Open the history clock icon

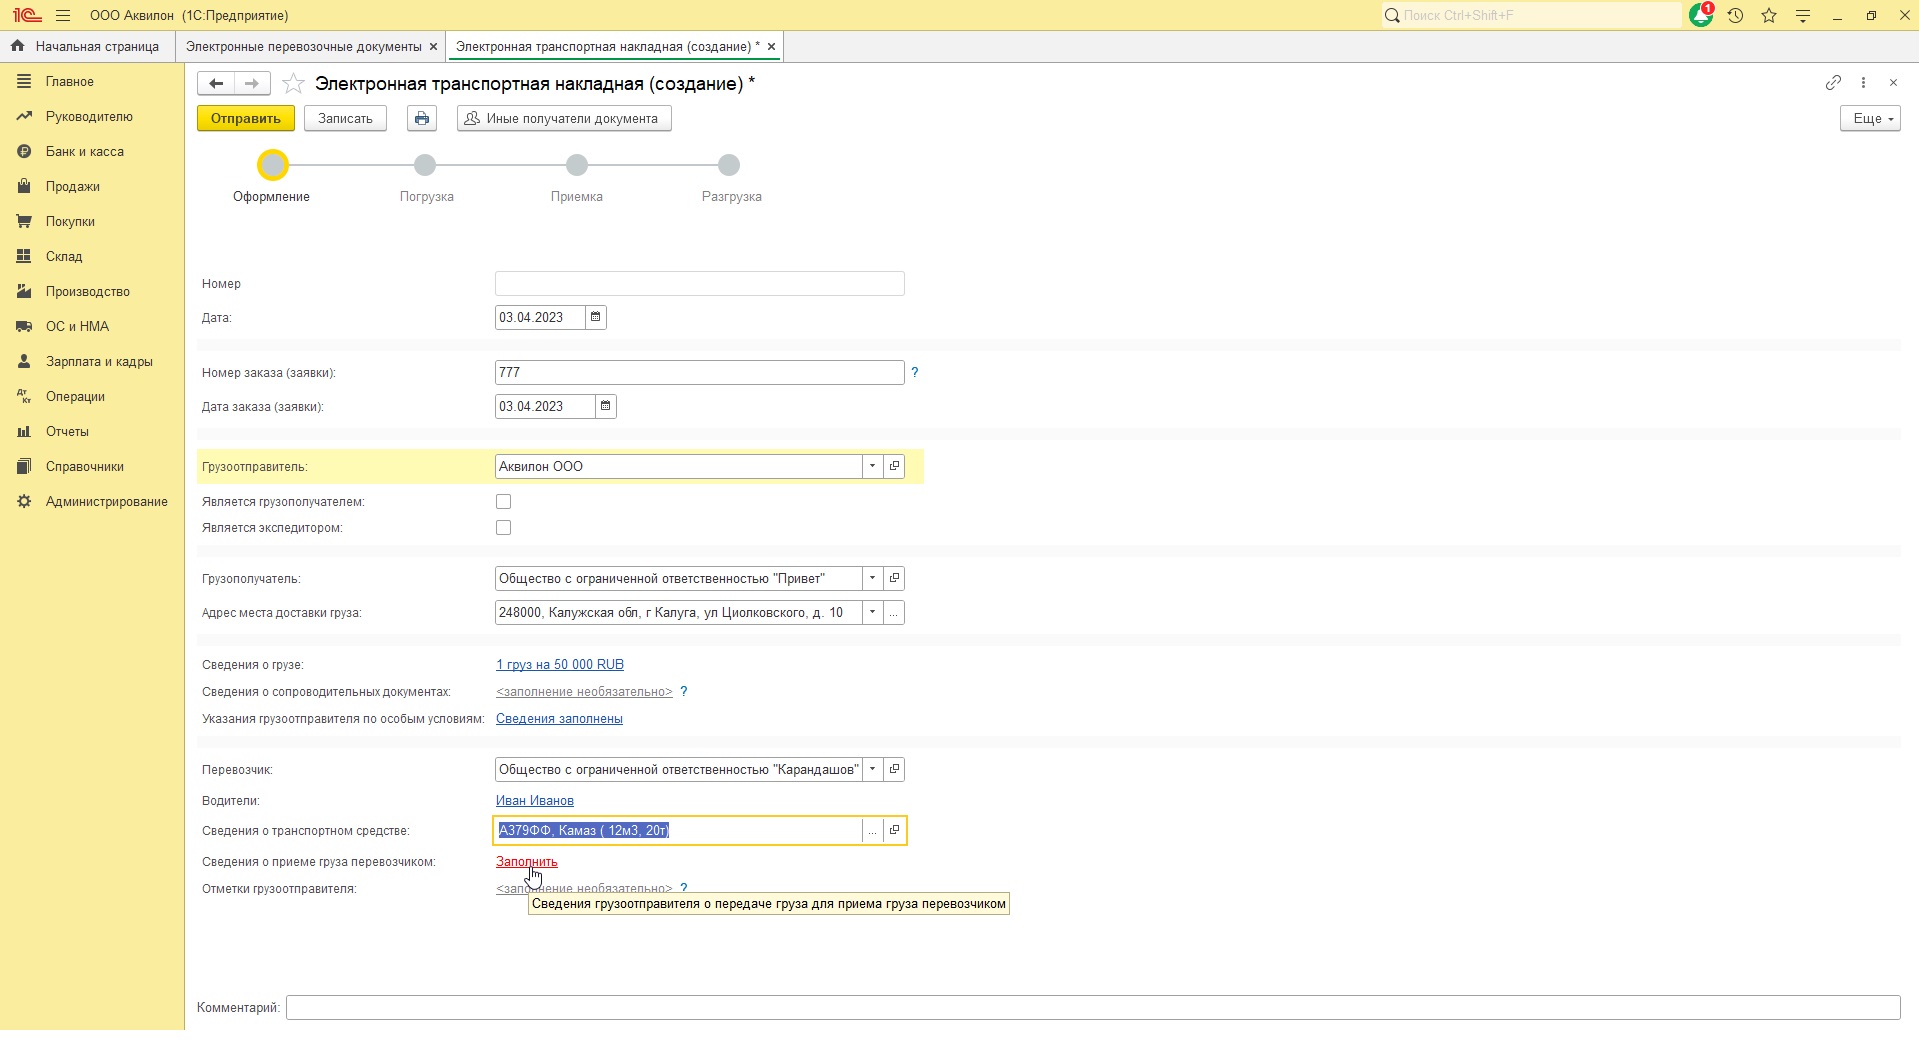click(x=1736, y=16)
